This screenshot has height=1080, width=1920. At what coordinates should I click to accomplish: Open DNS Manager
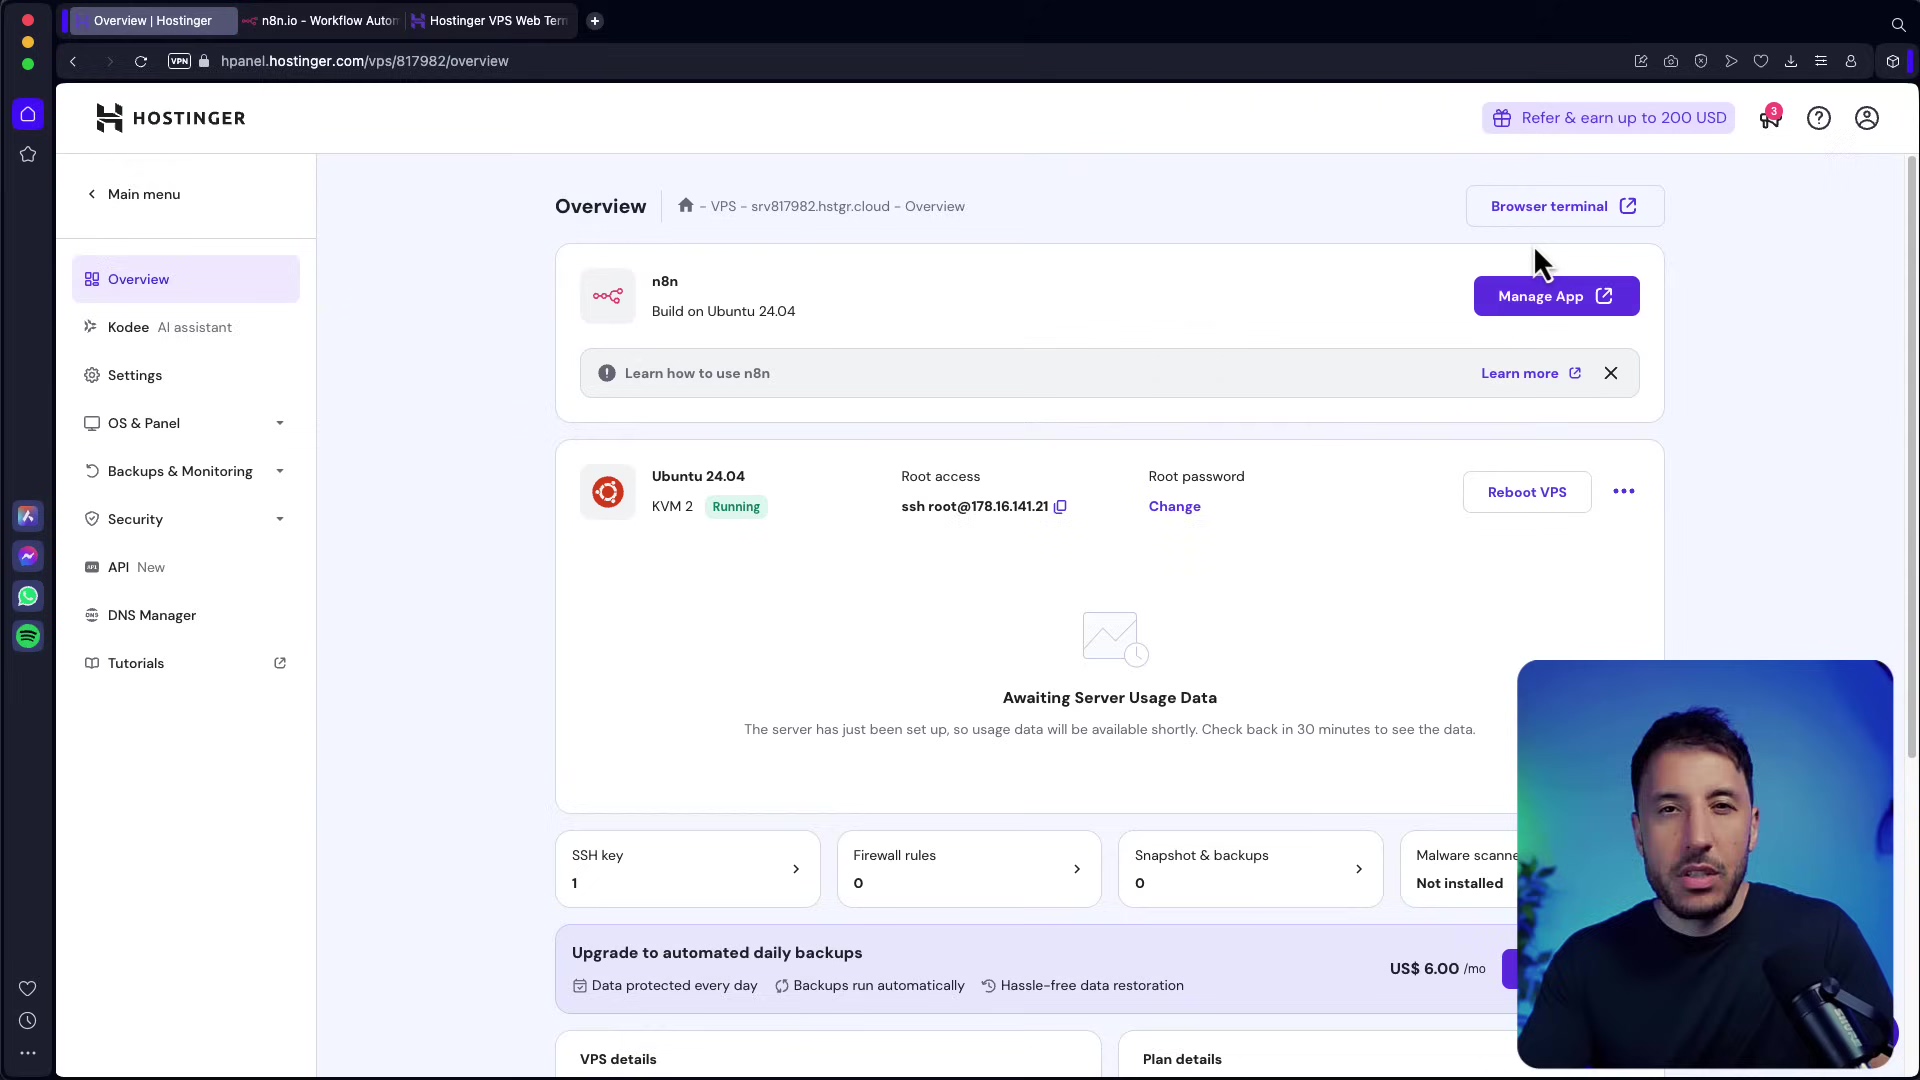coord(185,615)
